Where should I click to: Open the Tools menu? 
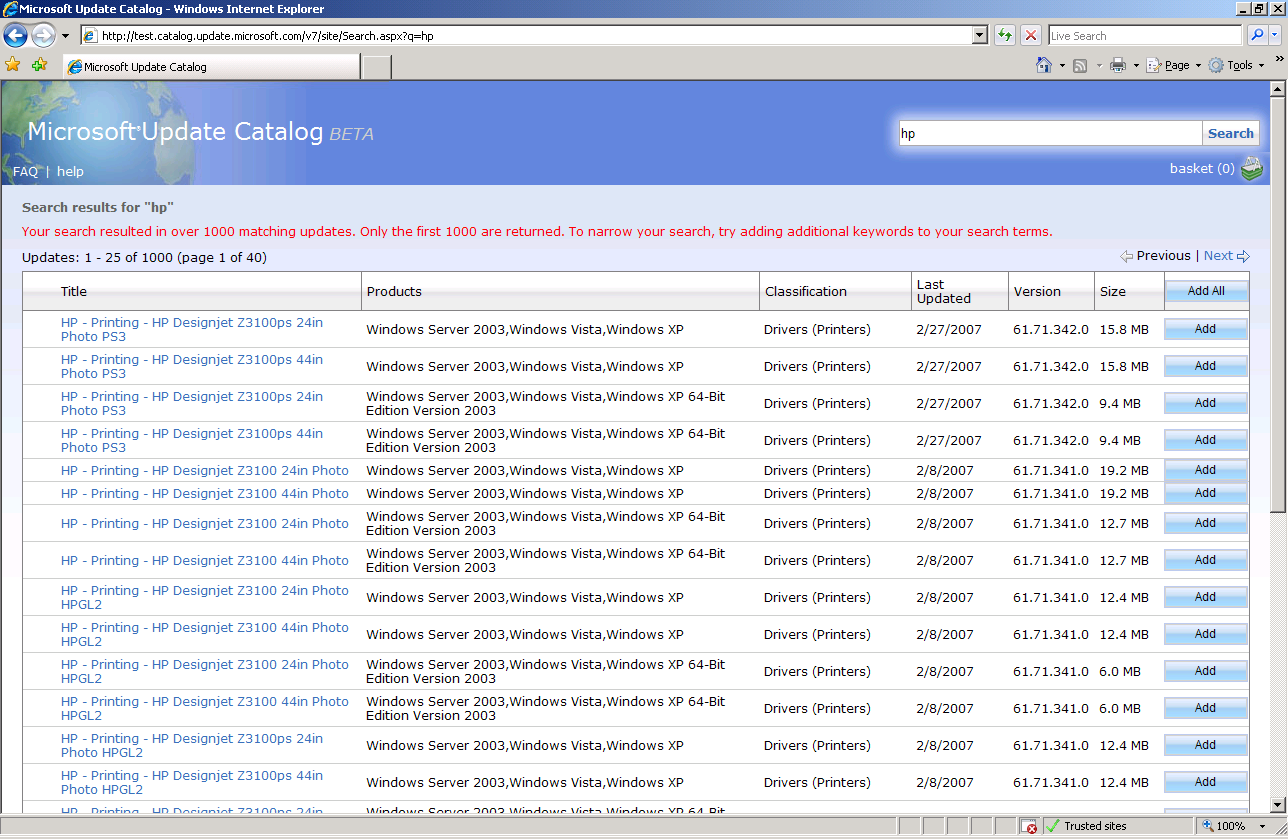(1236, 66)
